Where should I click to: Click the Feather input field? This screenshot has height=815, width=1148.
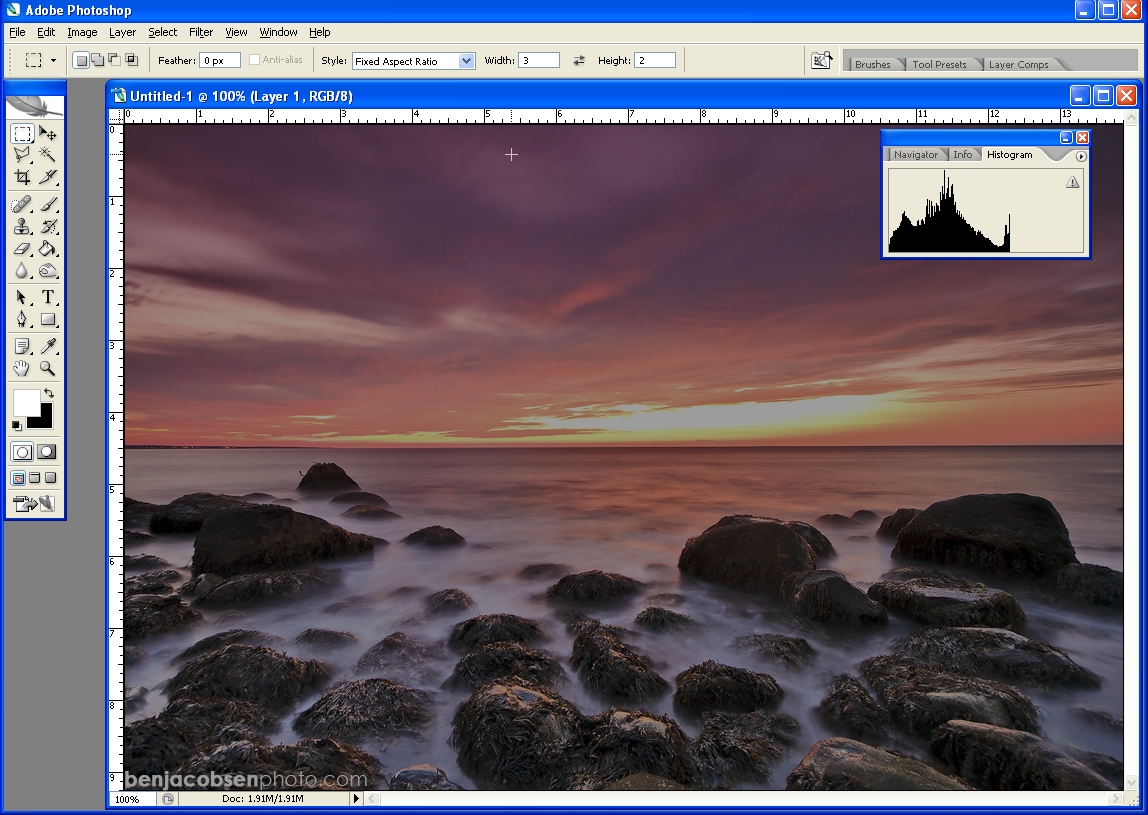[x=219, y=61]
